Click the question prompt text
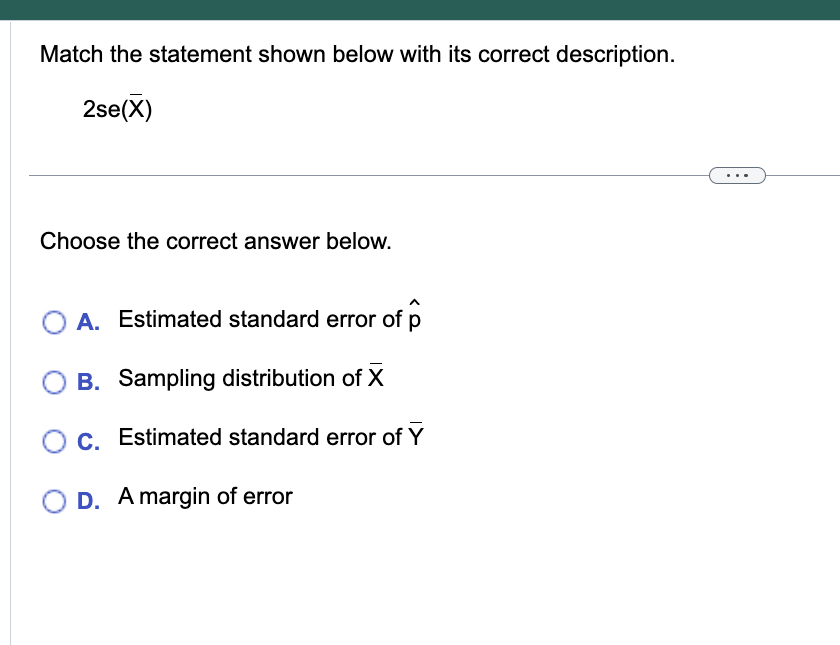840x645 pixels. click(x=357, y=54)
